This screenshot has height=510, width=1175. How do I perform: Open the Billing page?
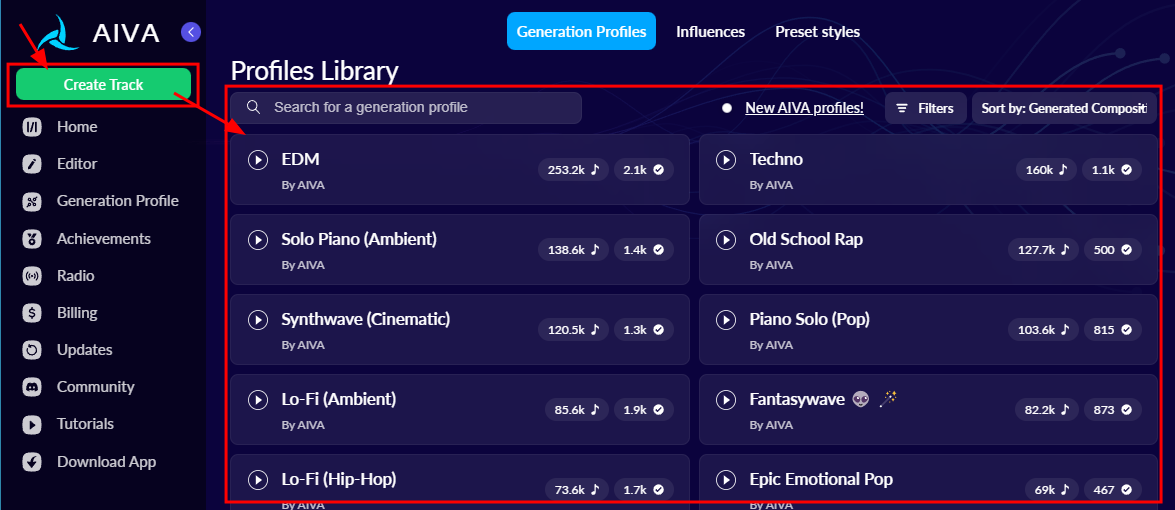tap(77, 312)
